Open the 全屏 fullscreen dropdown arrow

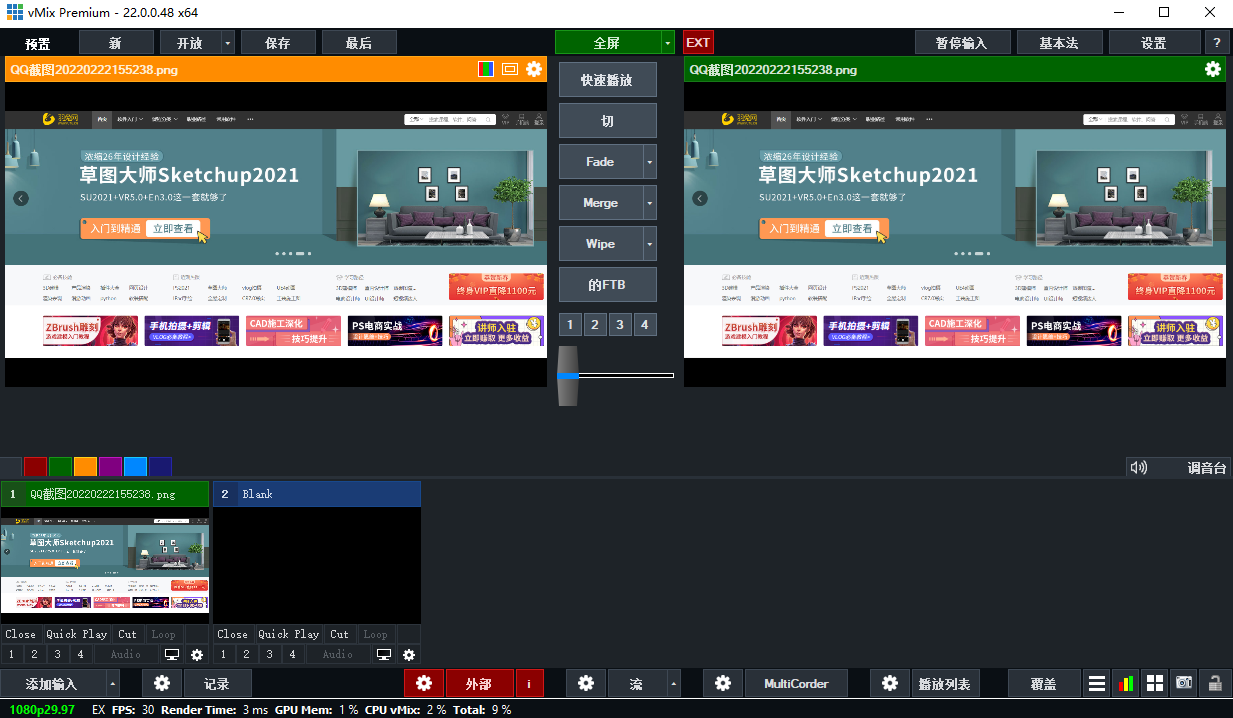click(x=668, y=42)
